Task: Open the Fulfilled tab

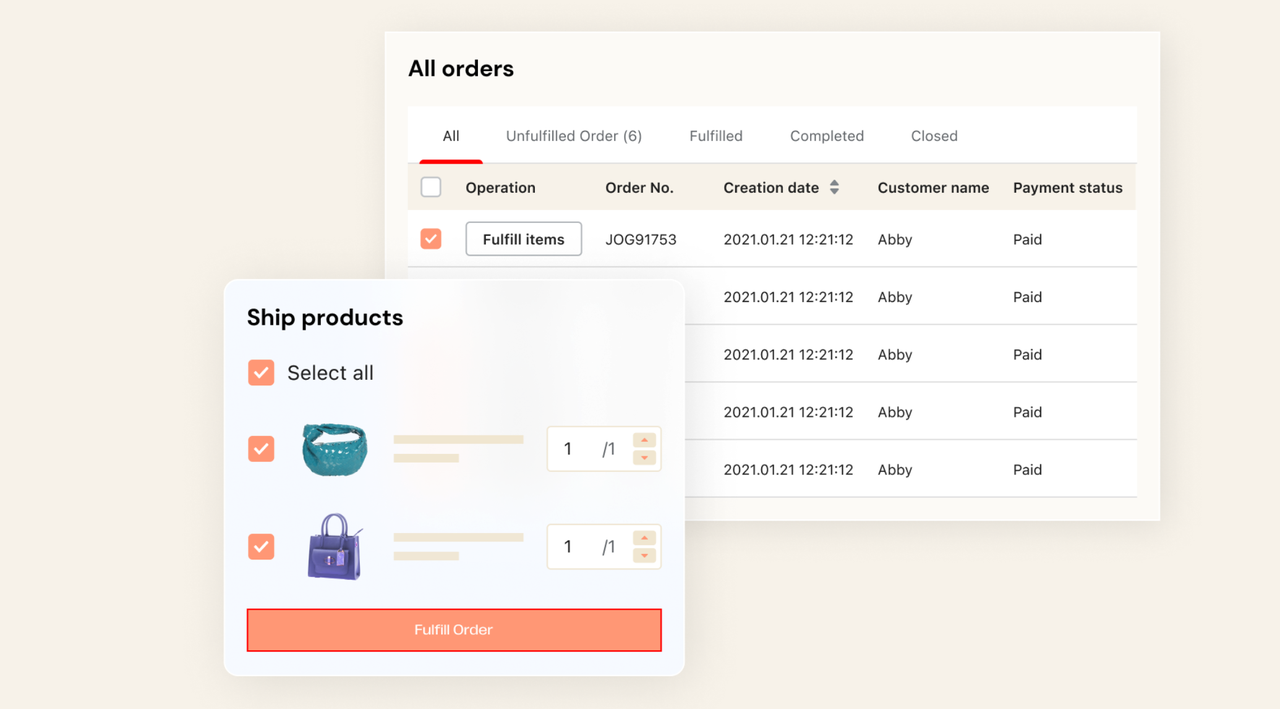Action: pos(716,136)
